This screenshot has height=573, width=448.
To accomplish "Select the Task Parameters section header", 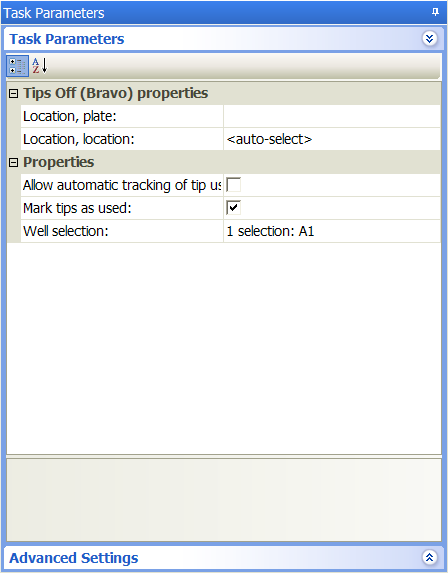I will pos(67,39).
